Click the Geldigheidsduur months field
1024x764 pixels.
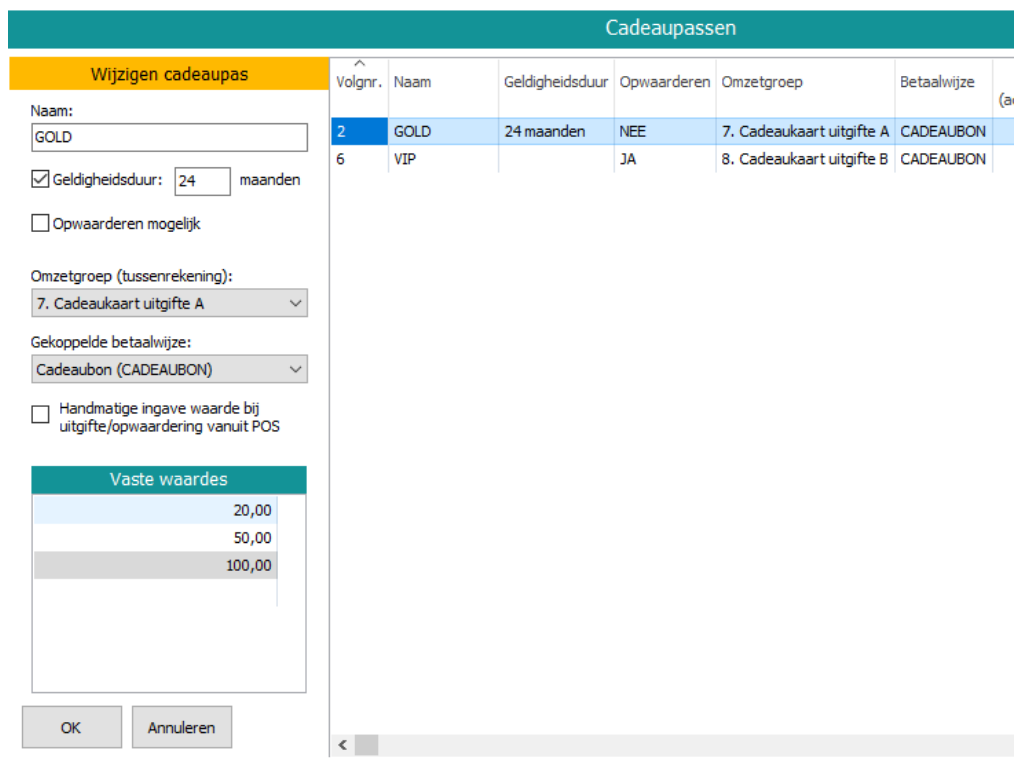[203, 181]
